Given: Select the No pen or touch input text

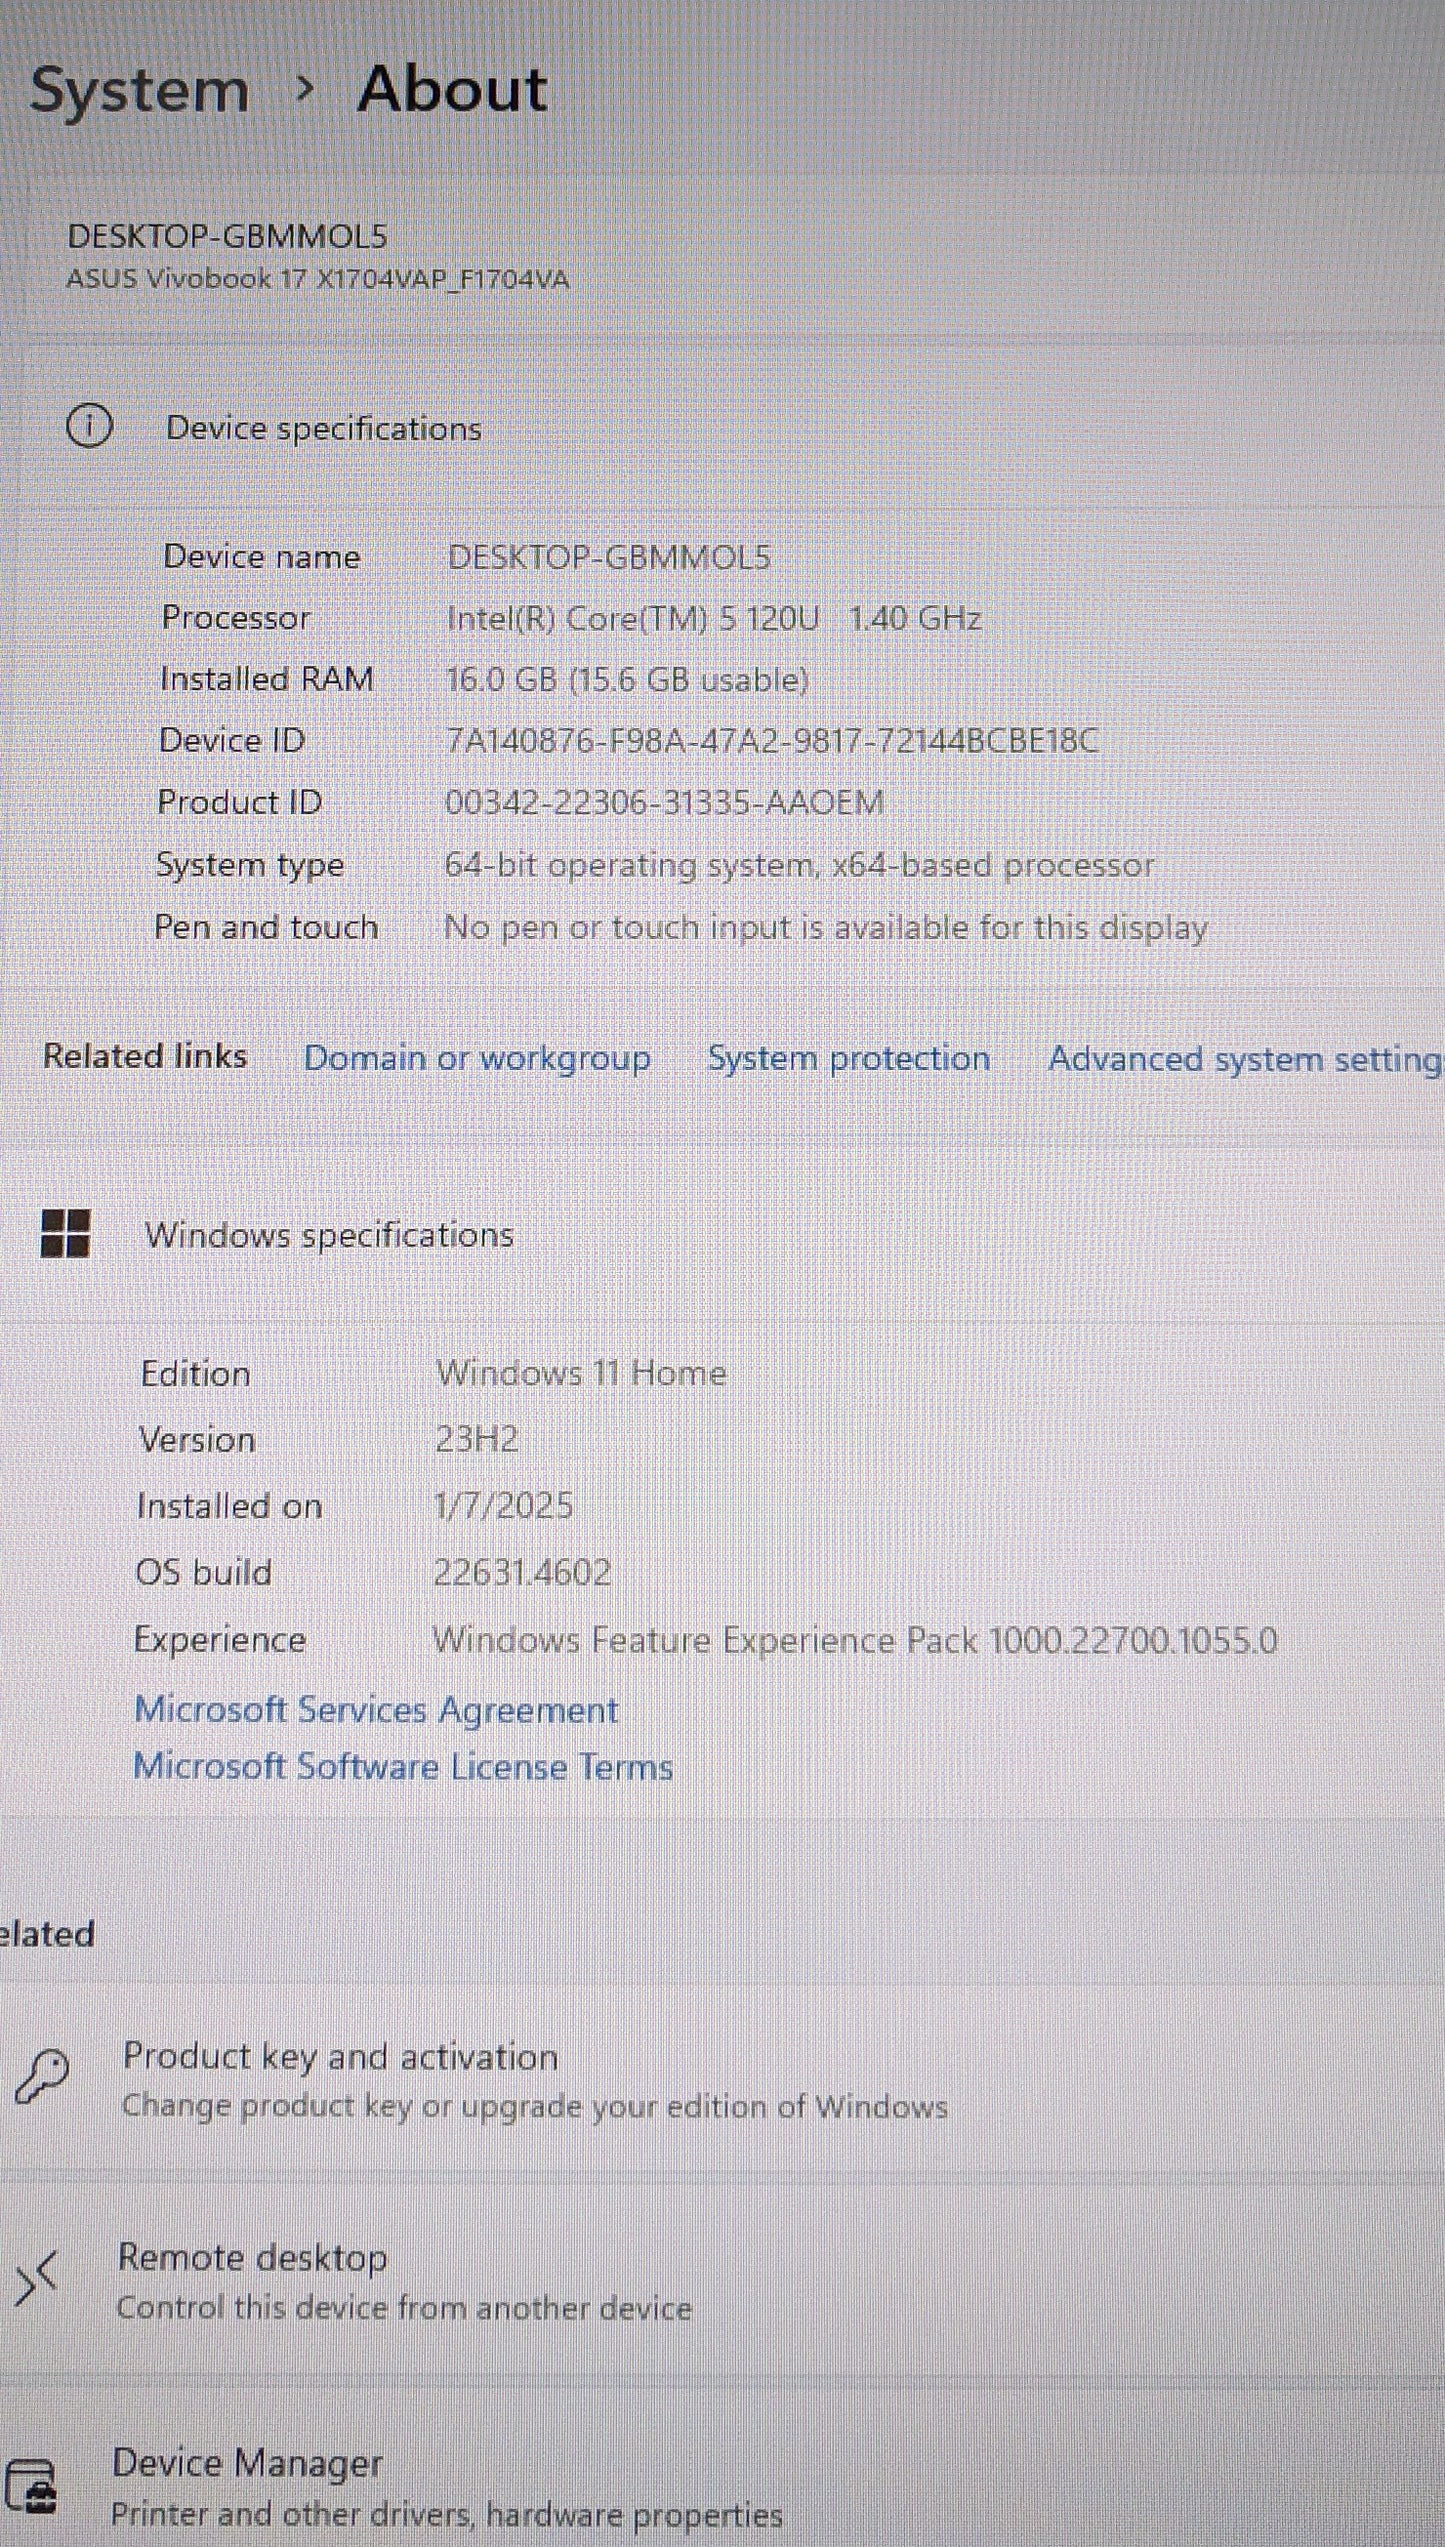Looking at the screenshot, I should point(825,928).
